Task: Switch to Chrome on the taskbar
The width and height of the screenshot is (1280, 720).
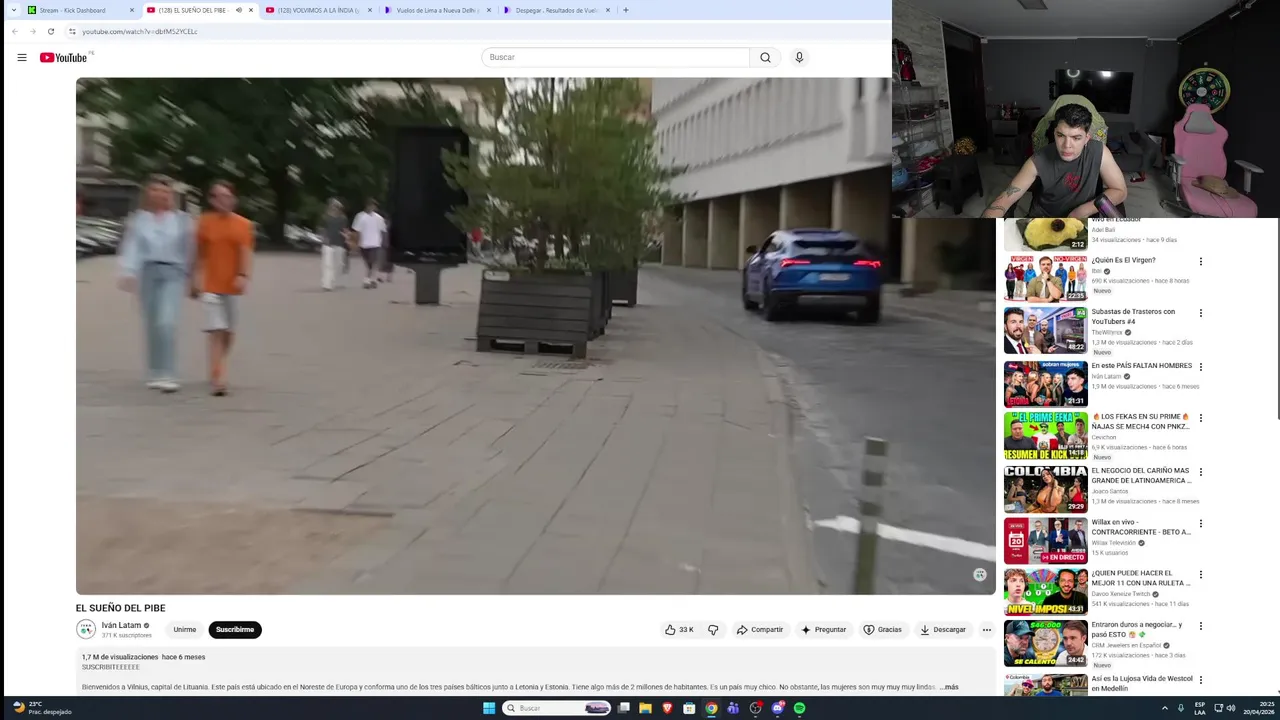Action: [x=711, y=708]
